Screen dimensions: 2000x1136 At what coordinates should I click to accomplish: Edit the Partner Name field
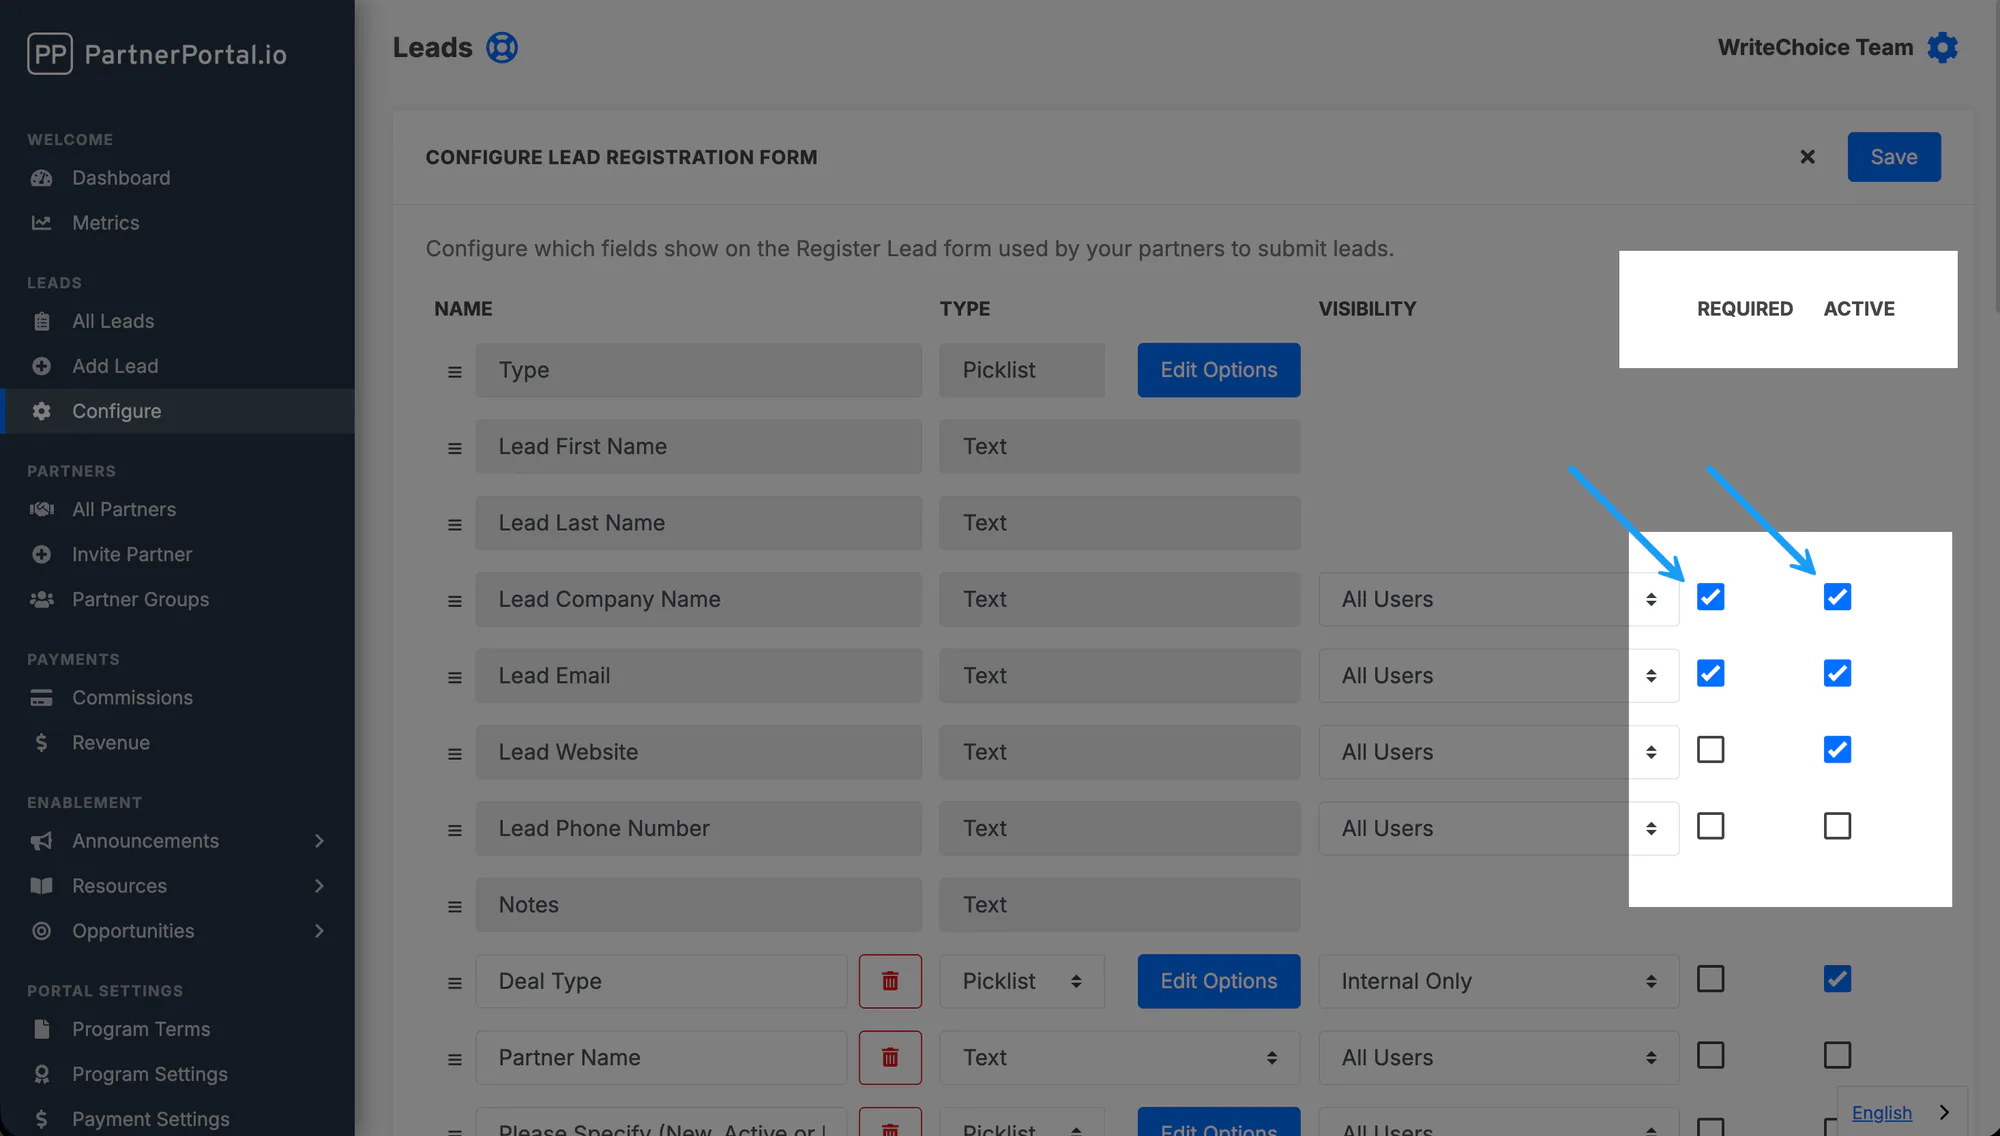[x=661, y=1058]
